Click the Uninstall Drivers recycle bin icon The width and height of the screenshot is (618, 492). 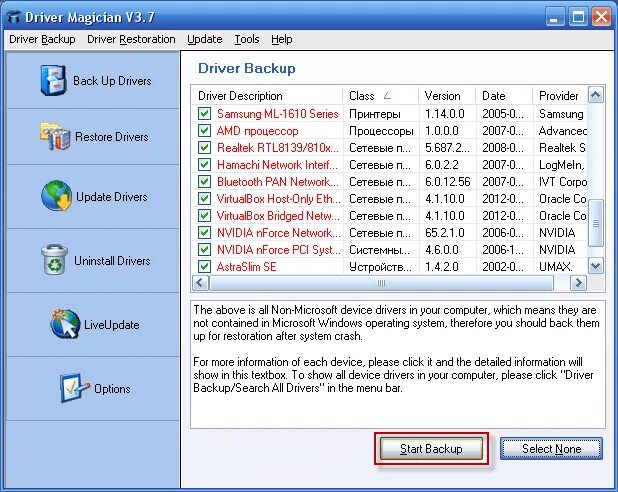55,259
